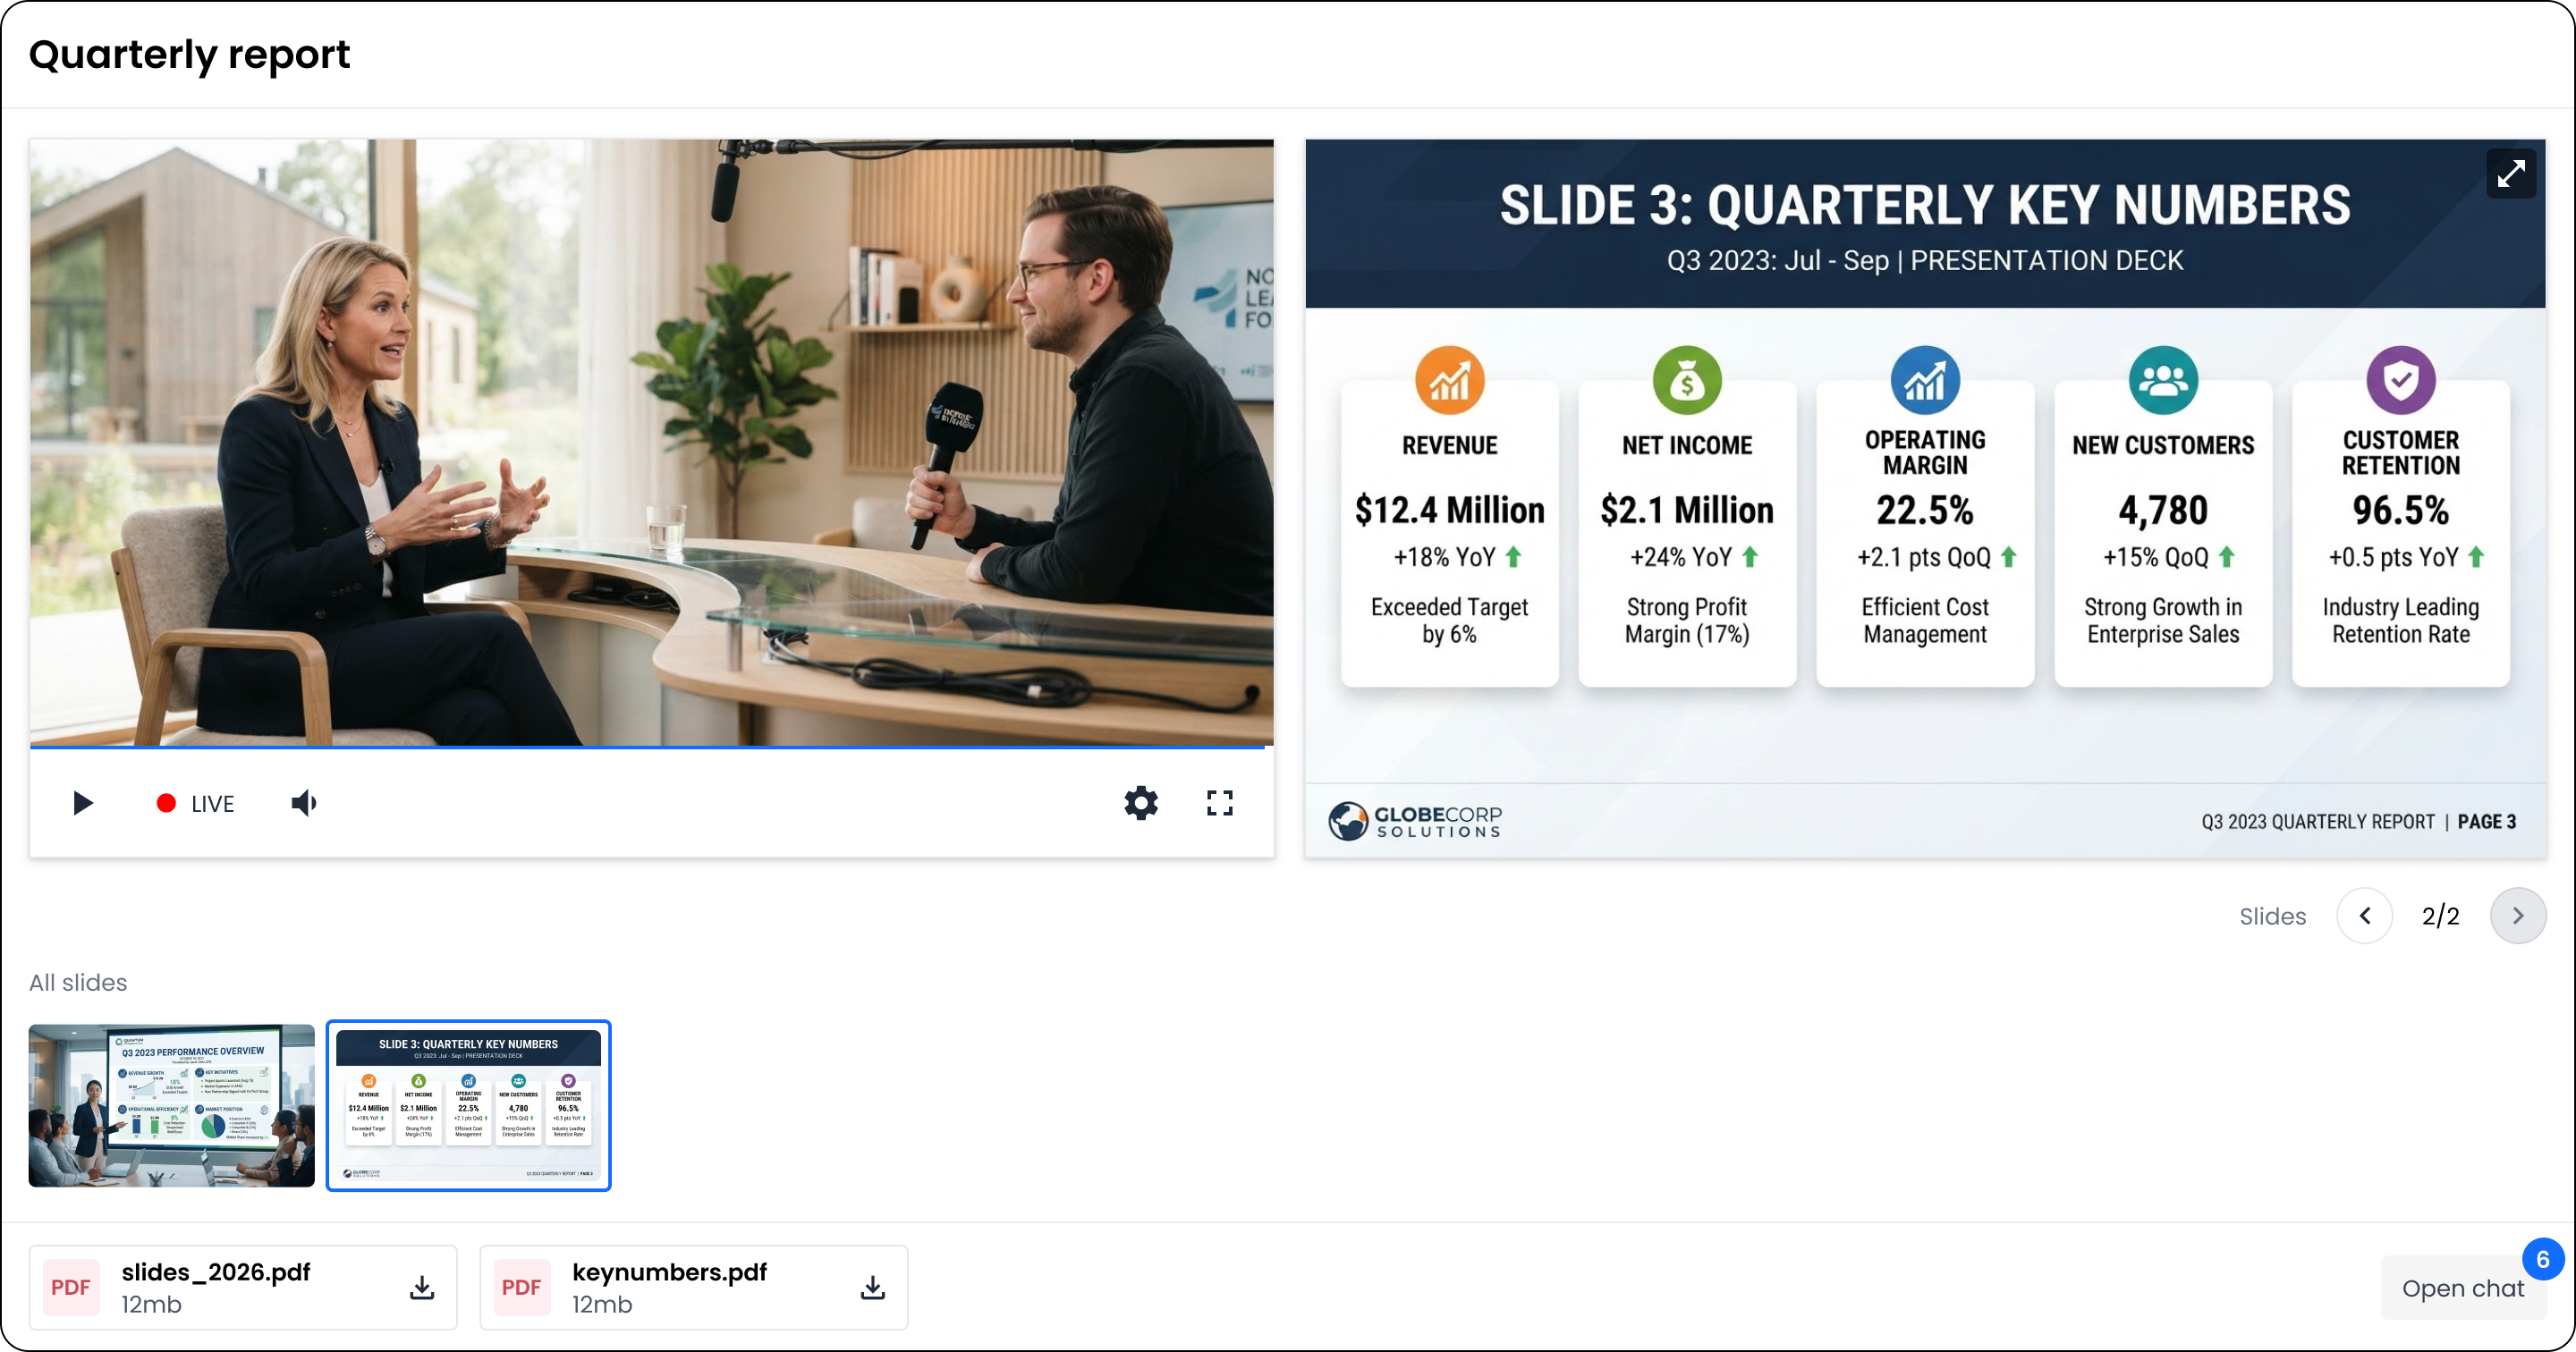The width and height of the screenshot is (2576, 1352).
Task: Click the $2.1 Million net income value
Action: tap(1687, 510)
